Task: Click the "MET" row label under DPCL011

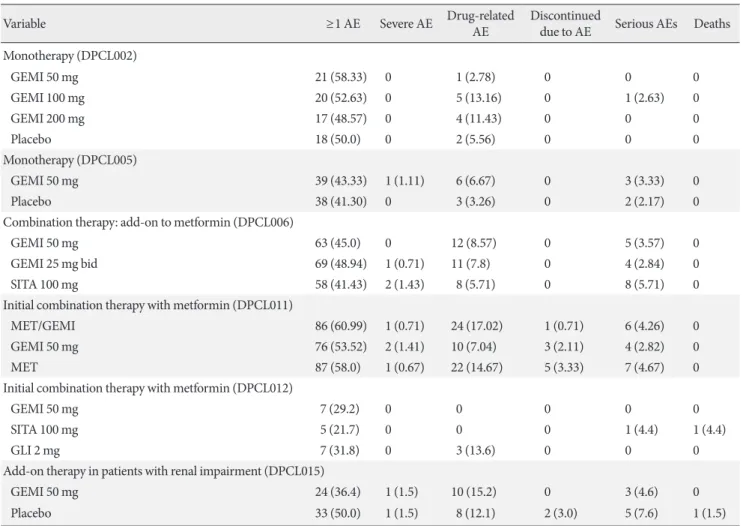Action: [x=24, y=367]
